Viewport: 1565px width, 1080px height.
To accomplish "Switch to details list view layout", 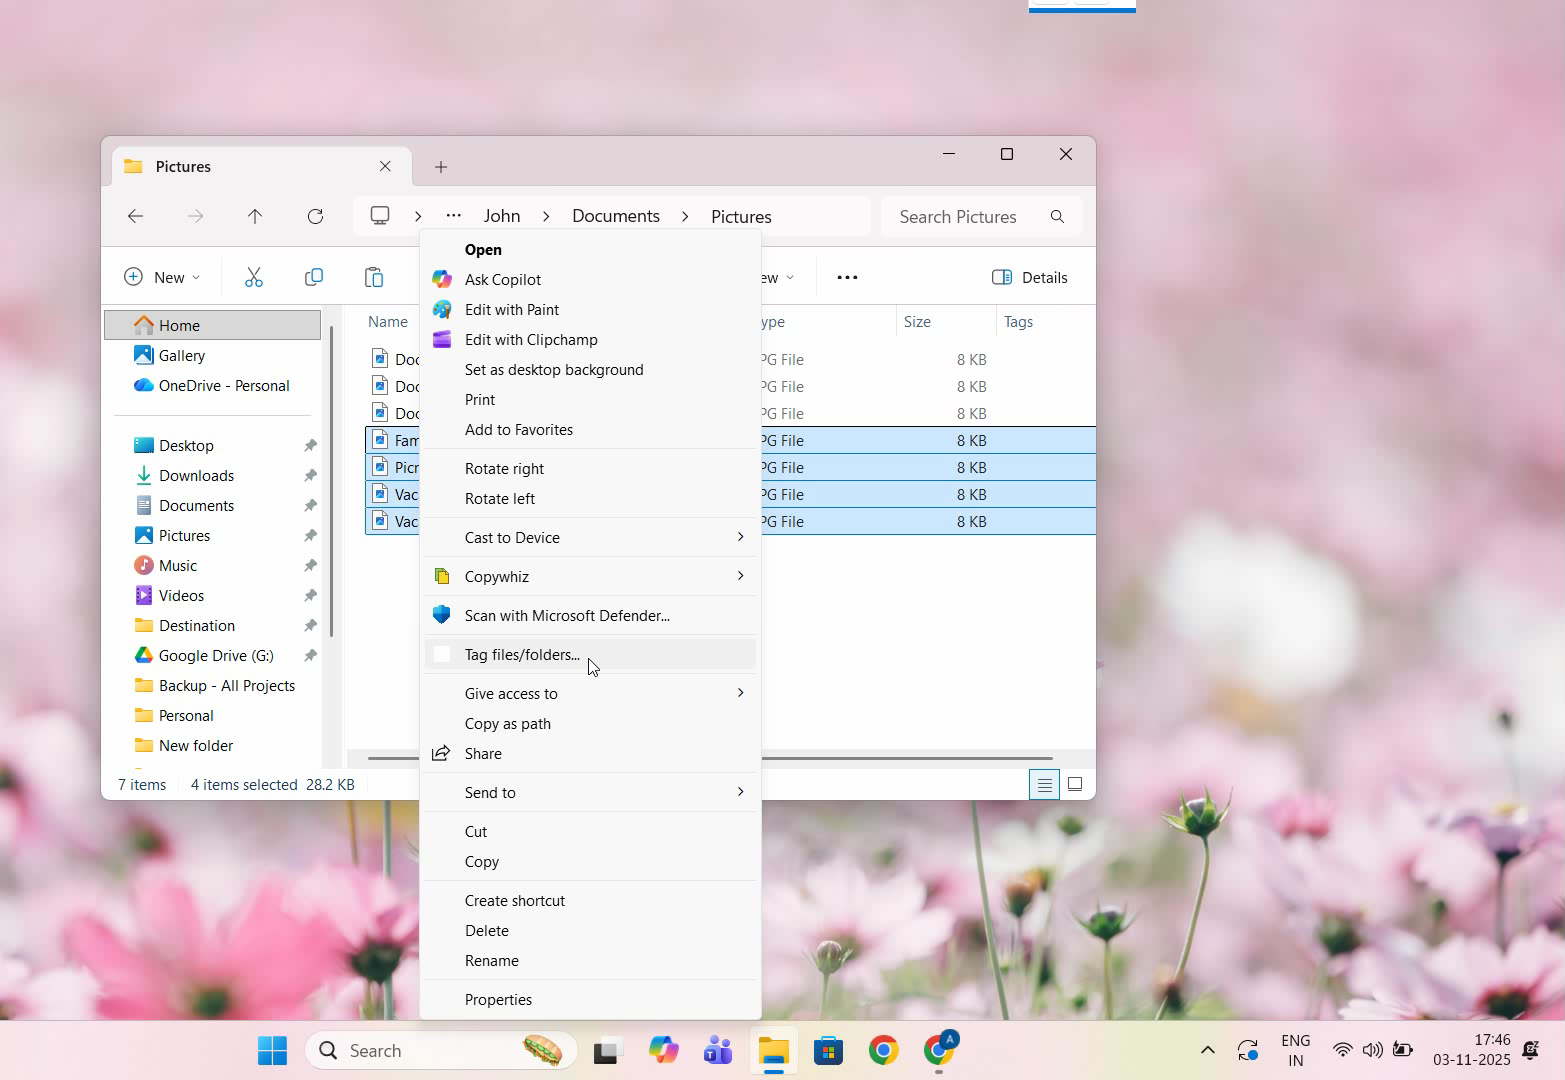I will pyautogui.click(x=1044, y=785).
